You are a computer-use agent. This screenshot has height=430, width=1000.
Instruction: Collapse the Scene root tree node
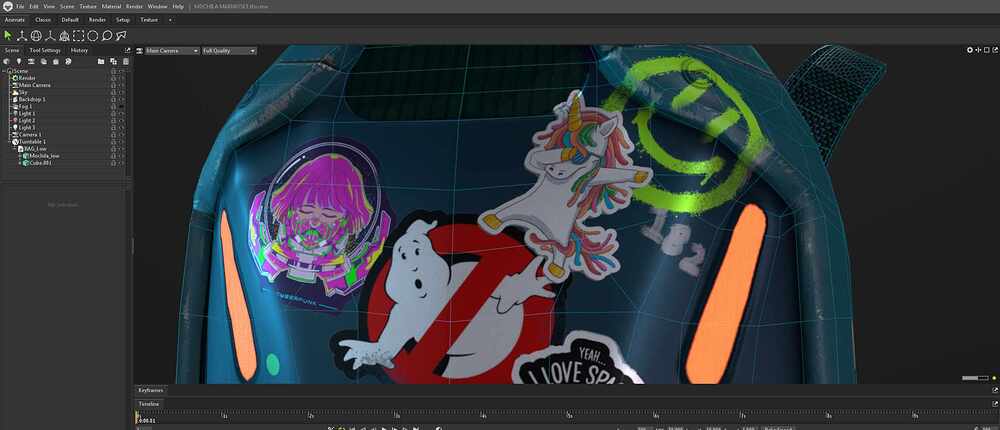click(x=4, y=71)
